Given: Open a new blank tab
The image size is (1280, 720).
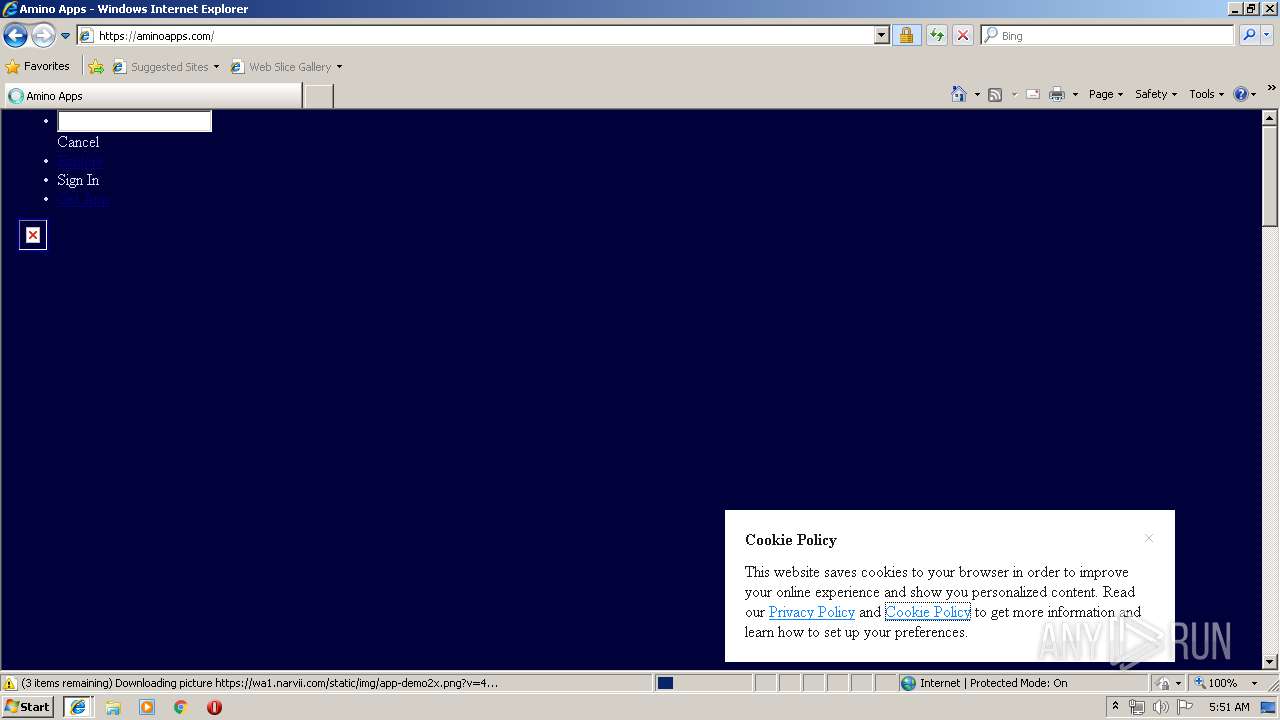Looking at the screenshot, I should 318,96.
